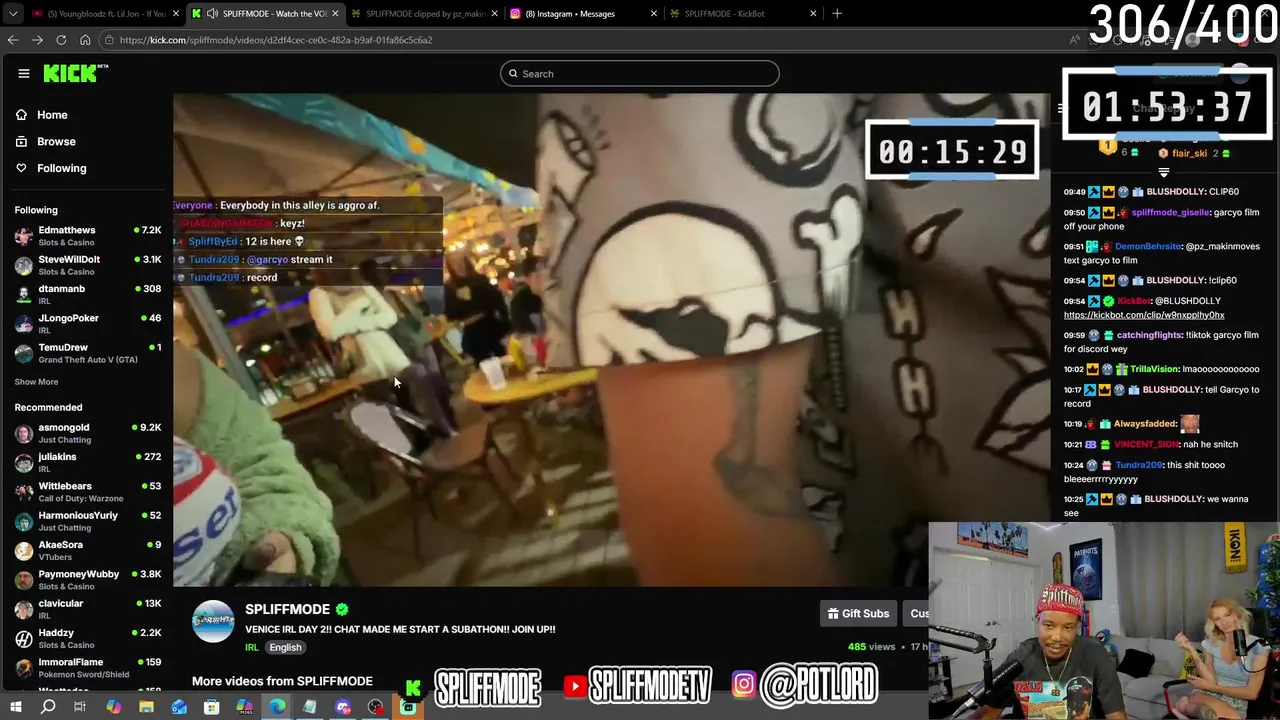Click DemonBehrsito username in chat
1280x720 pixels.
pyautogui.click(x=1147, y=246)
